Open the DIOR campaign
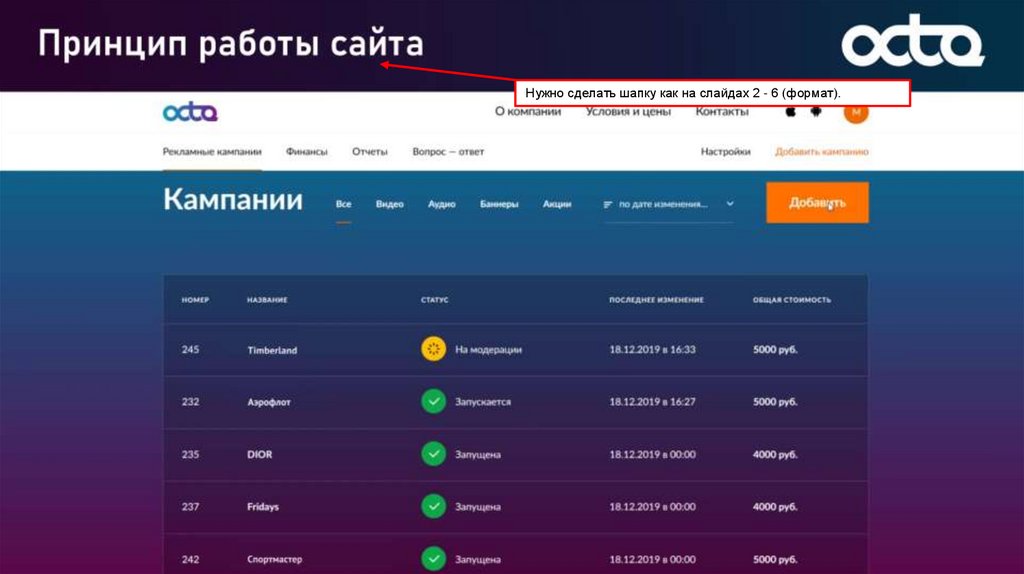 (x=259, y=454)
